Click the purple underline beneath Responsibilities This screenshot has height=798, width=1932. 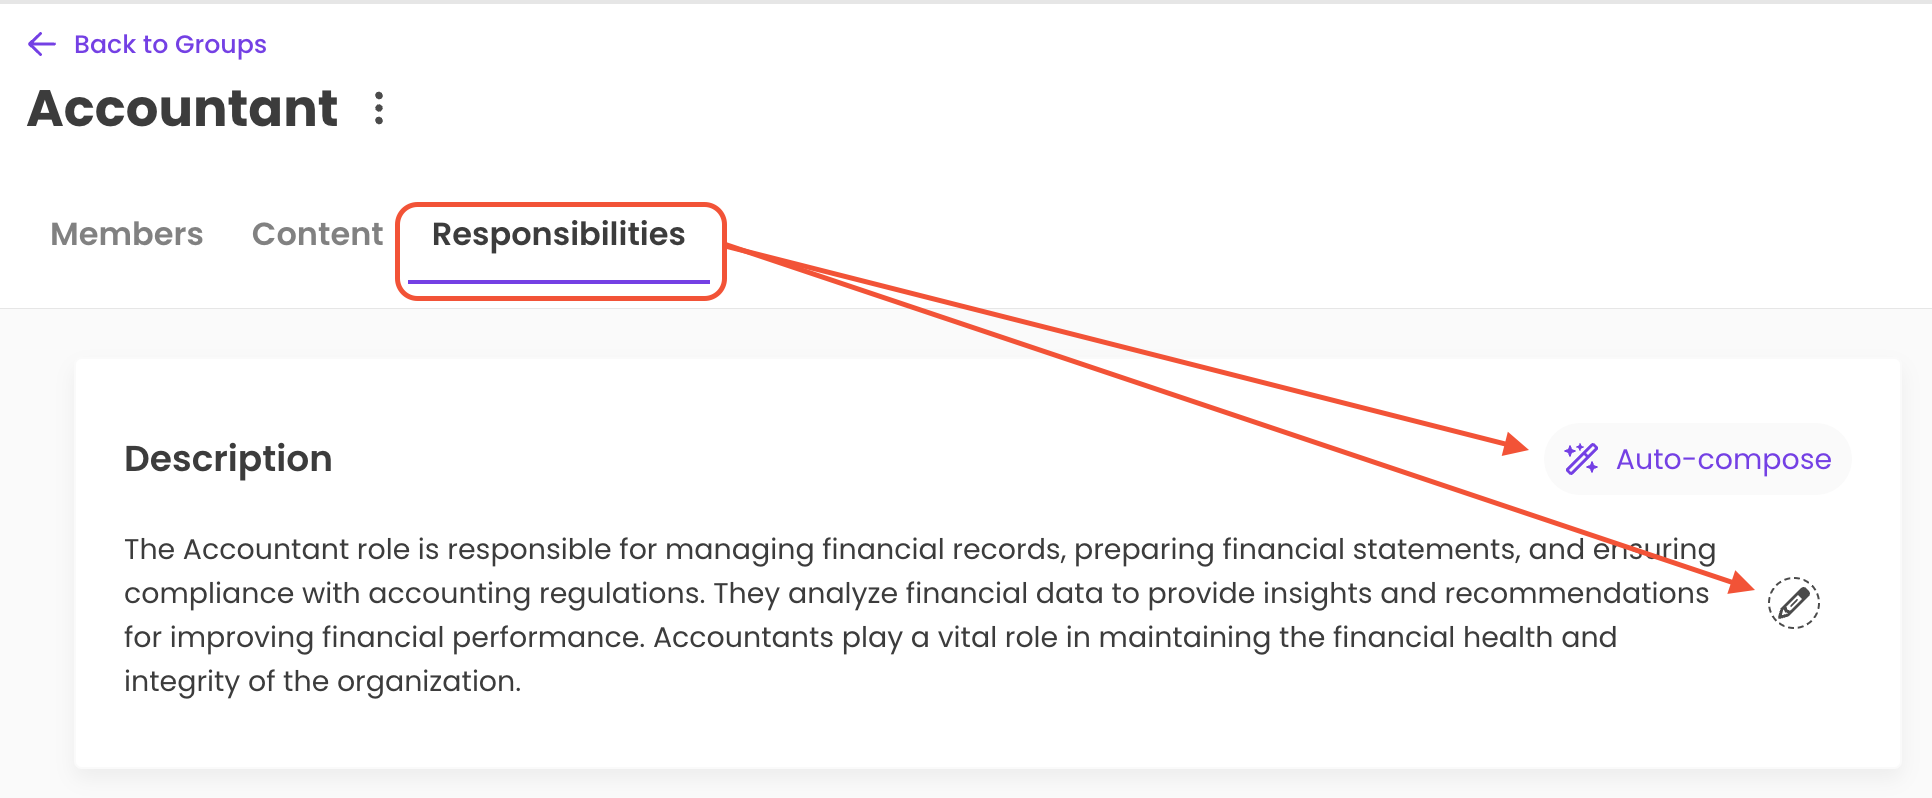point(558,282)
